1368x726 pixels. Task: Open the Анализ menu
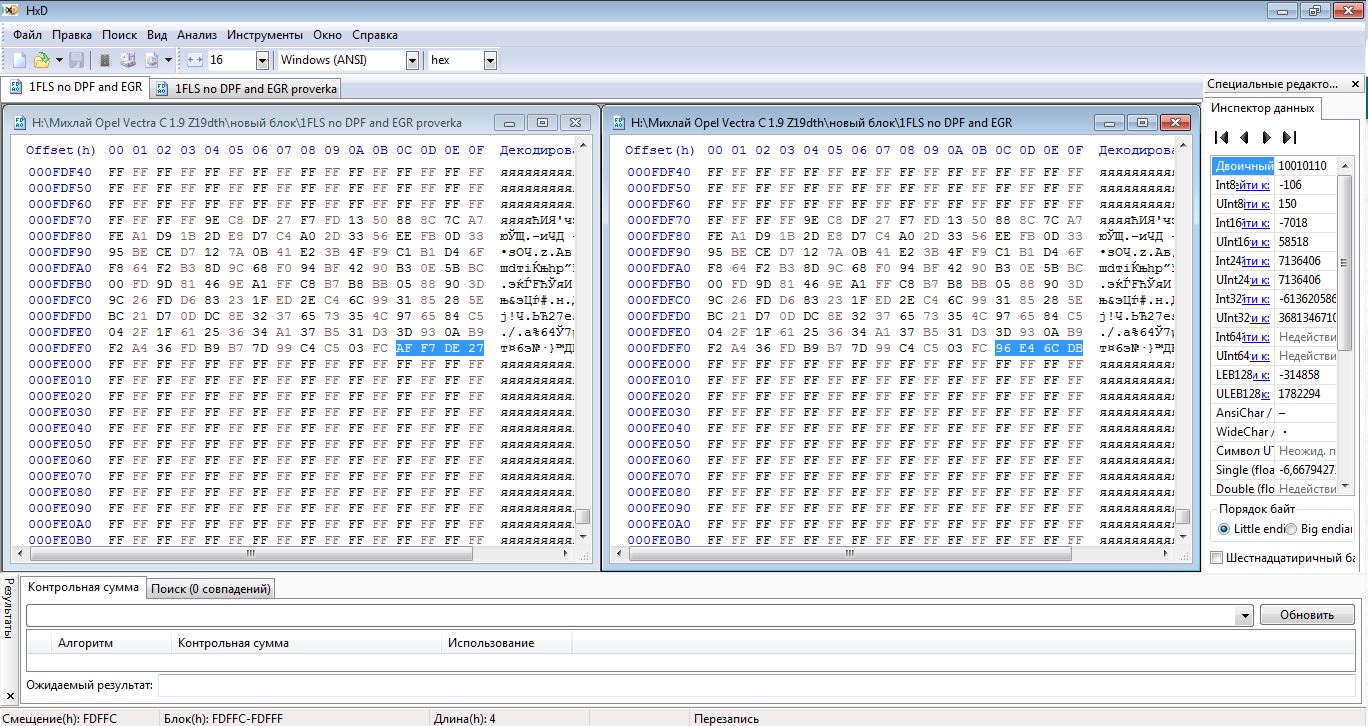(x=197, y=34)
